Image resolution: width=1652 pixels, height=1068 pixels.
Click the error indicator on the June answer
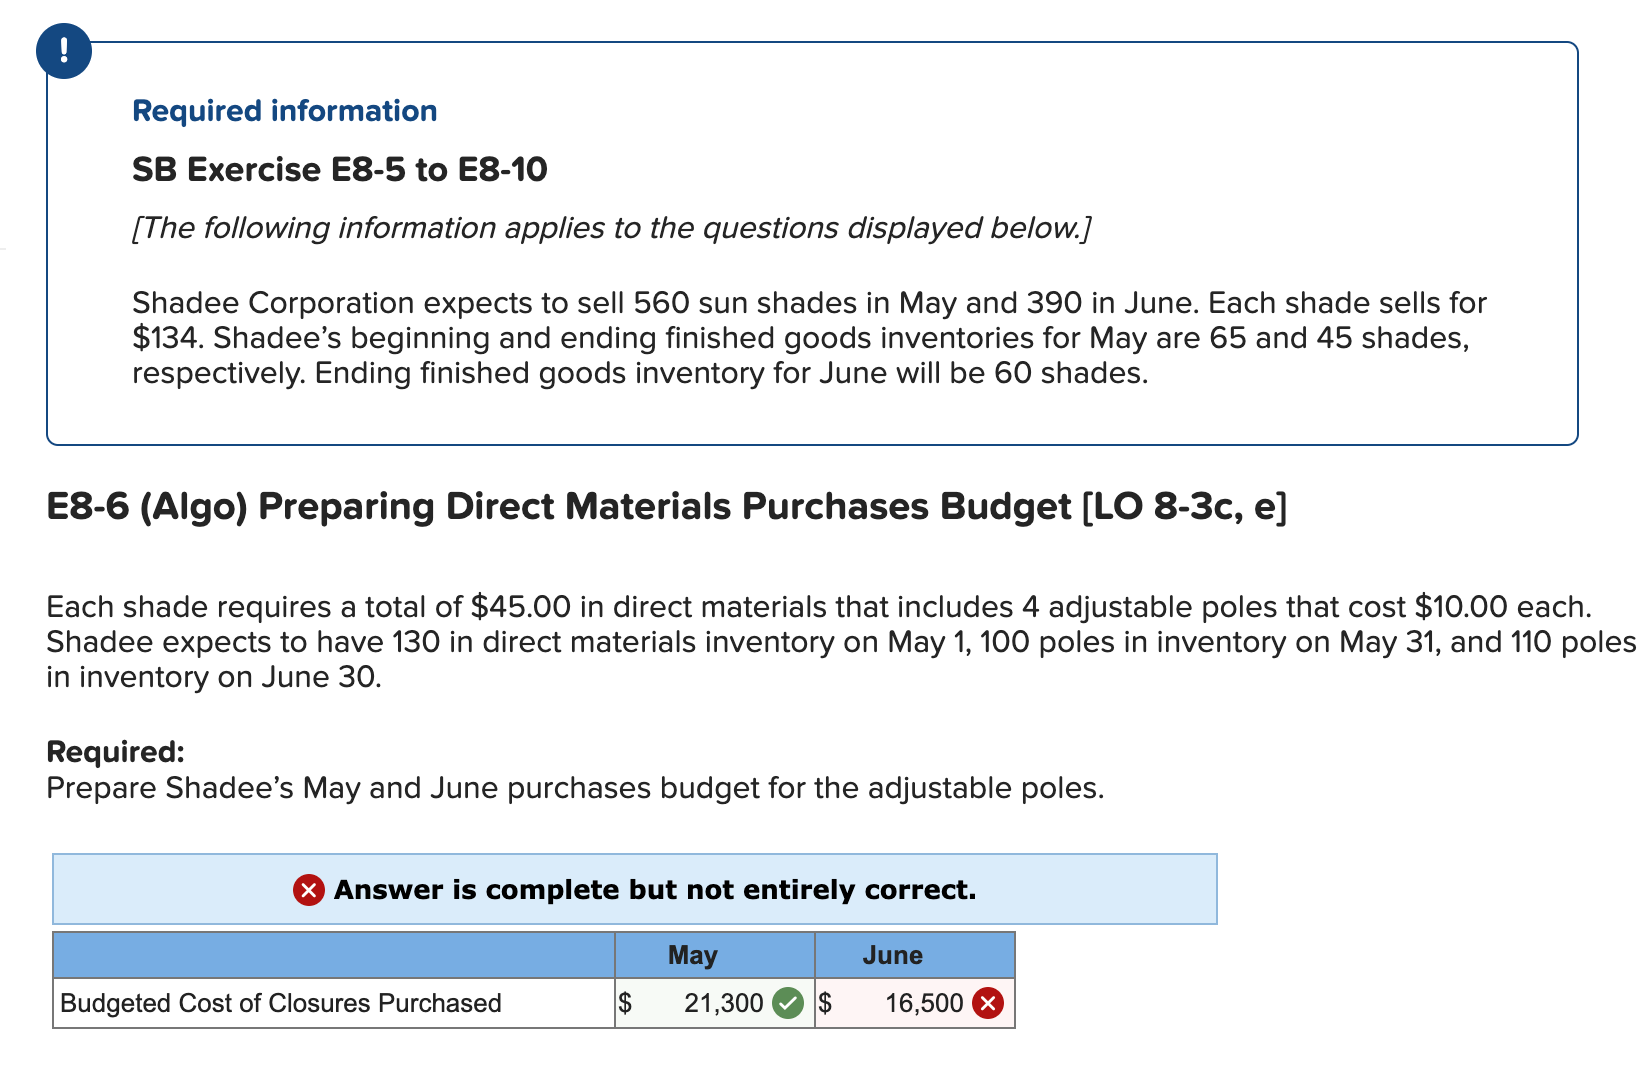click(x=988, y=1002)
